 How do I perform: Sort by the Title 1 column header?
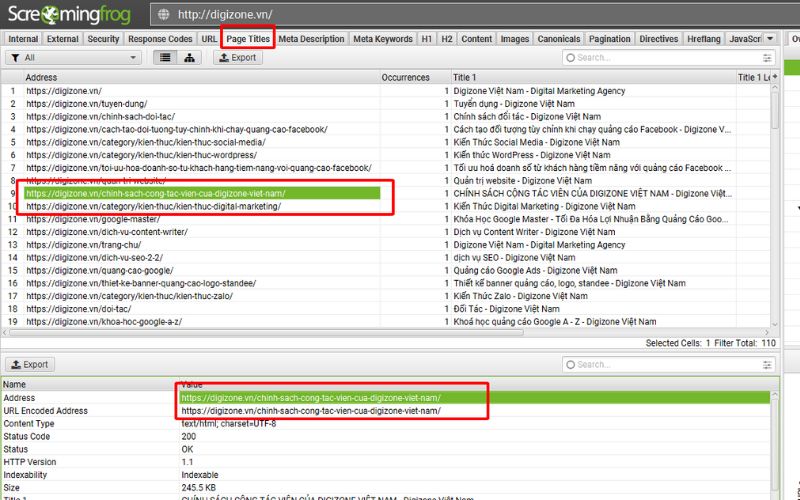pos(593,78)
